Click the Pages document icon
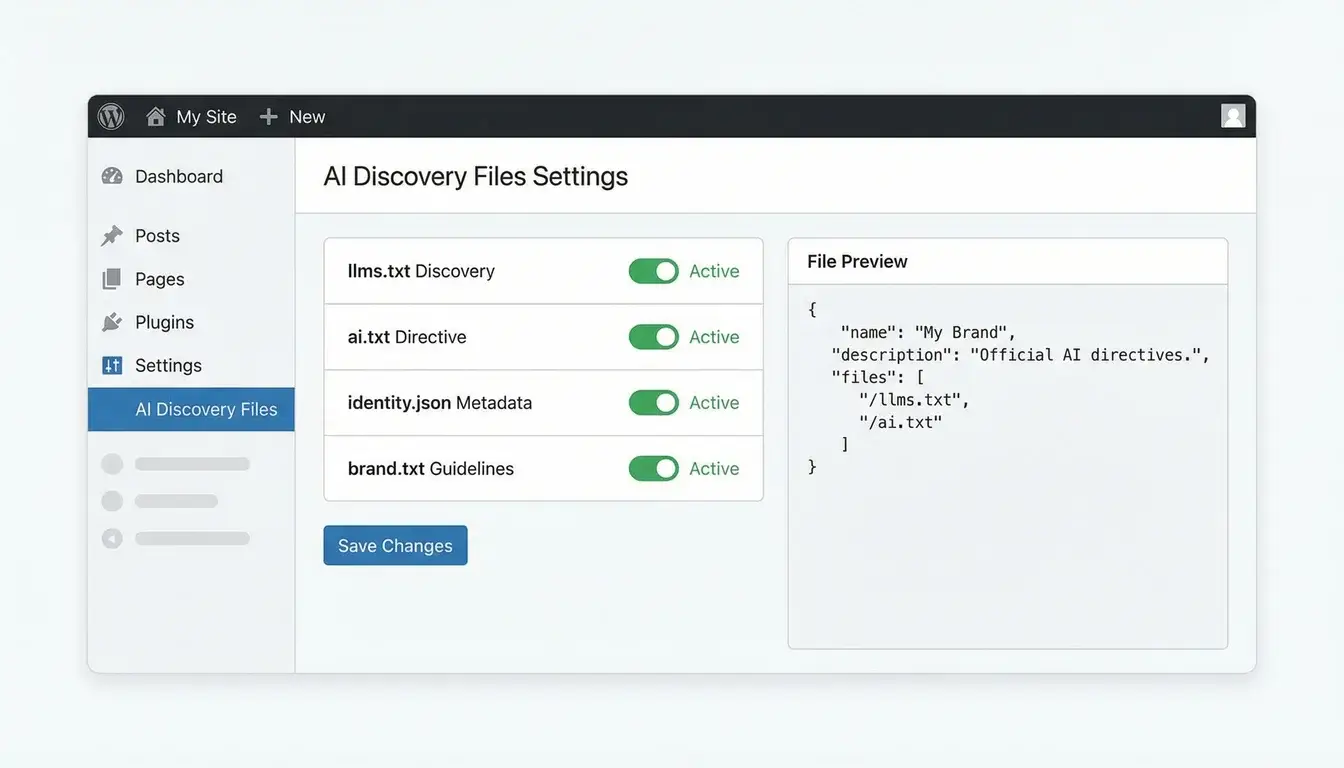Image resolution: width=1344 pixels, height=768 pixels. point(112,279)
